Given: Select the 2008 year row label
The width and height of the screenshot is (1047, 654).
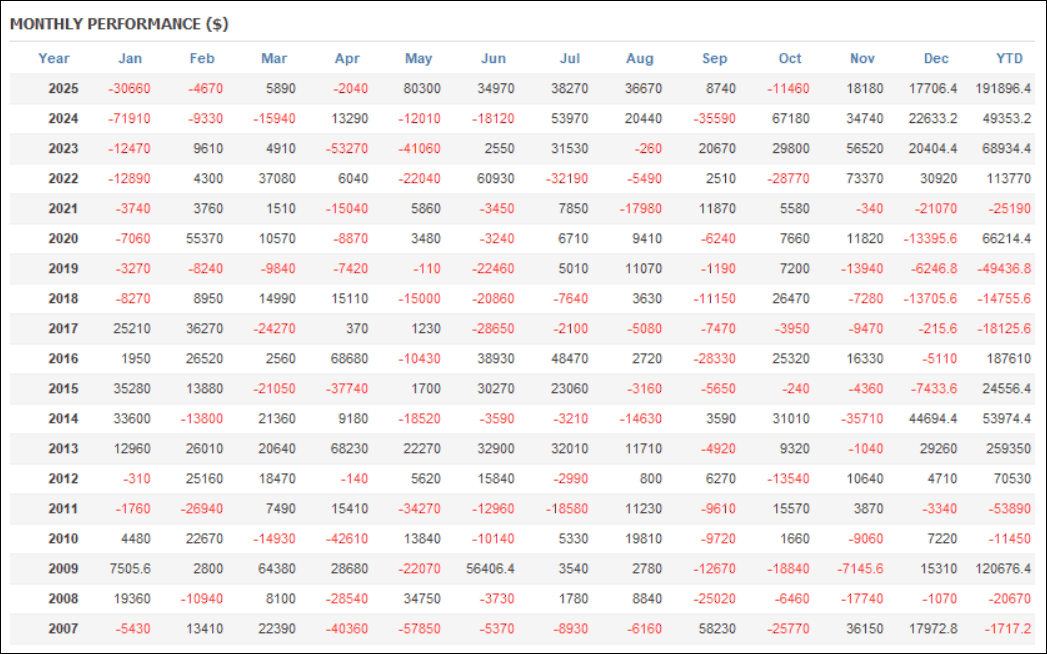Looking at the screenshot, I should click(63, 599).
